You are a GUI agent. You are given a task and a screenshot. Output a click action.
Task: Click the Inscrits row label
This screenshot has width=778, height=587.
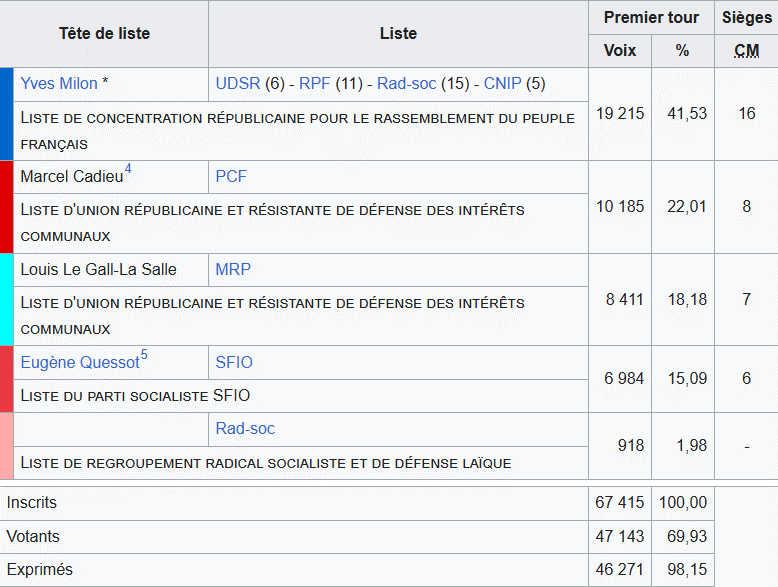pyautogui.click(x=32, y=502)
